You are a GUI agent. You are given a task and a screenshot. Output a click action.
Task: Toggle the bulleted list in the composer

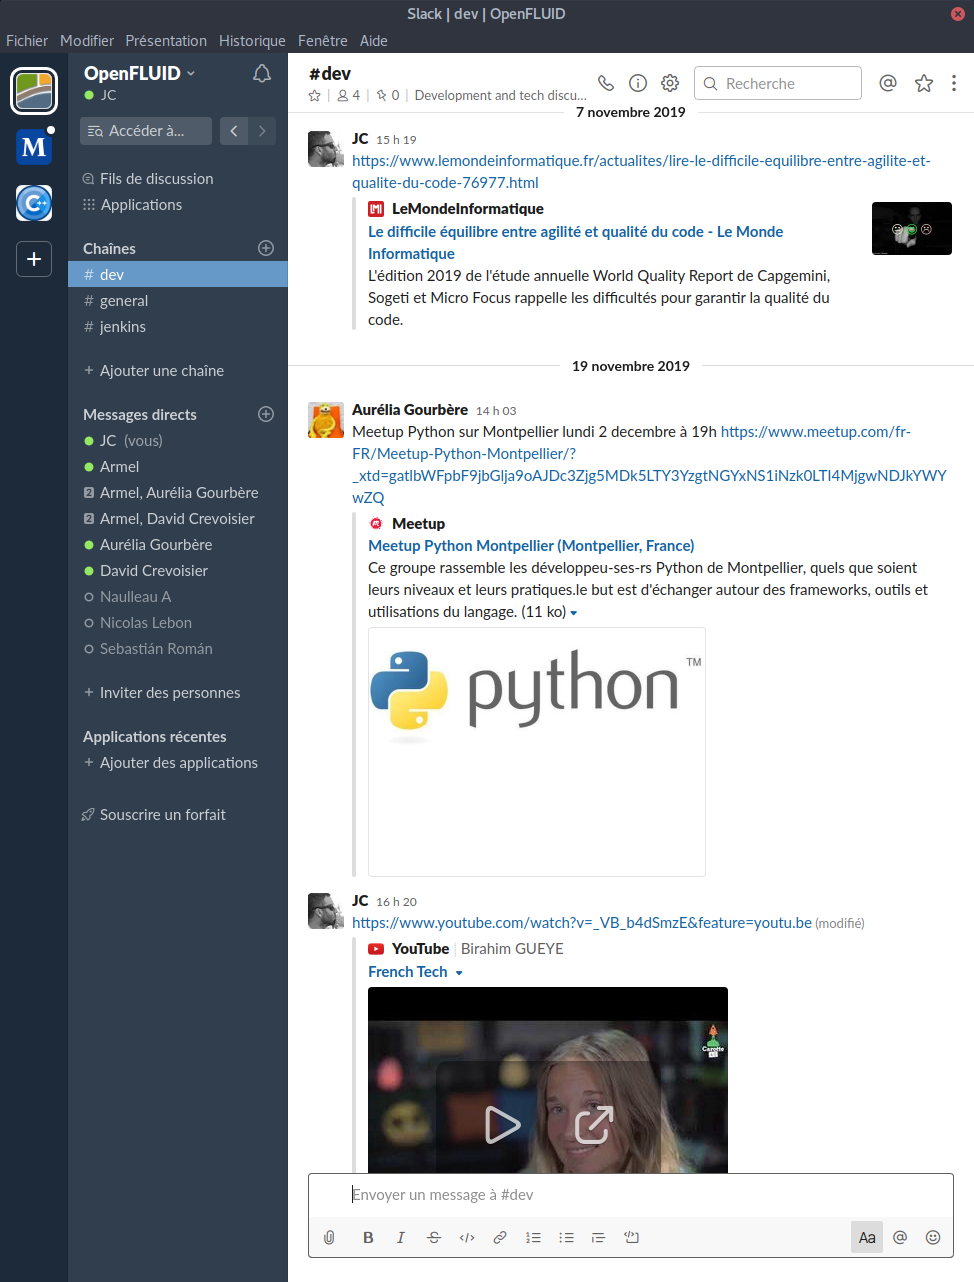[566, 1237]
